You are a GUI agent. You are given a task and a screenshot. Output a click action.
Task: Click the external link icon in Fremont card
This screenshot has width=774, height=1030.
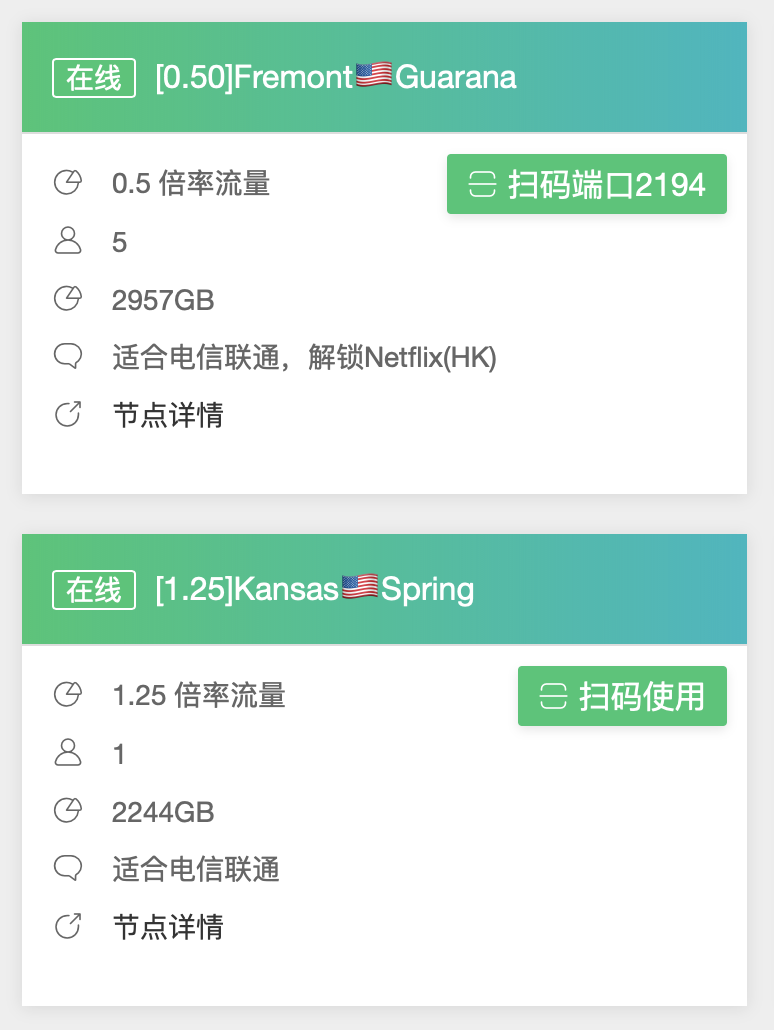[x=67, y=414]
